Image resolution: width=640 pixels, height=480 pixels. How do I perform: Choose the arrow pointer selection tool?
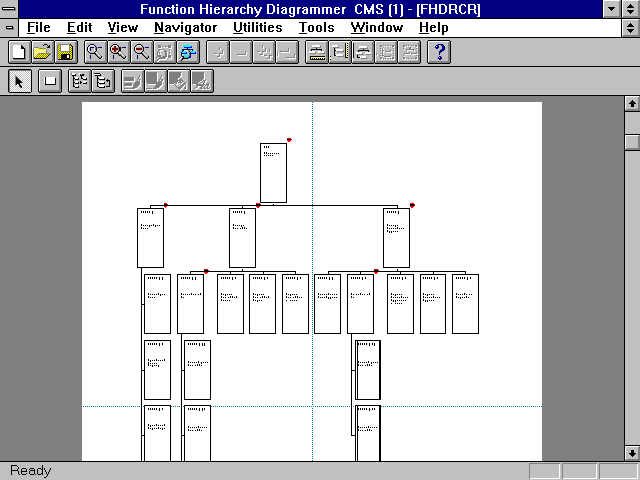(19, 81)
